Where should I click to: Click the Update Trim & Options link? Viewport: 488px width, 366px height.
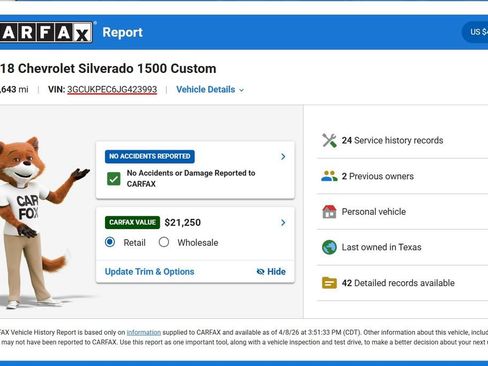tap(149, 272)
